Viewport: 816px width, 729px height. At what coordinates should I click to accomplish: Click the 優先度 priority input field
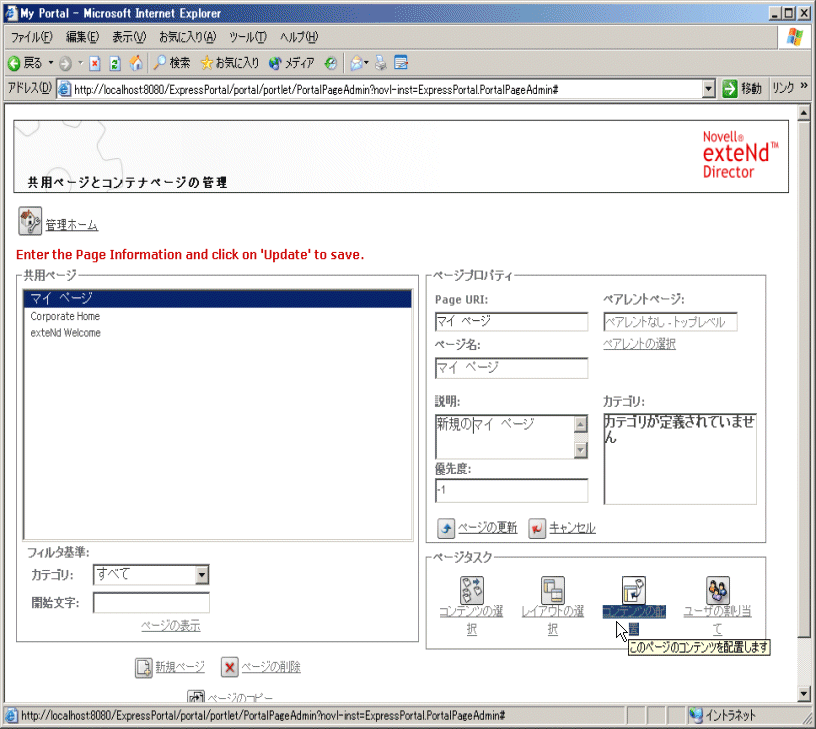pyautogui.click(x=512, y=490)
